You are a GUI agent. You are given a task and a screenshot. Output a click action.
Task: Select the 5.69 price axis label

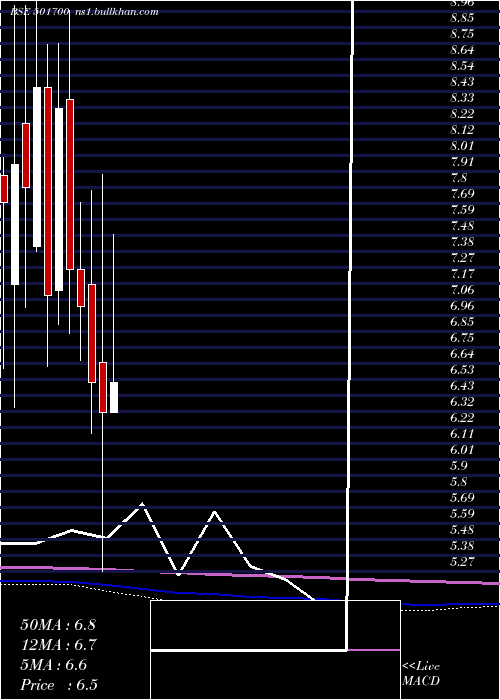pos(462,497)
